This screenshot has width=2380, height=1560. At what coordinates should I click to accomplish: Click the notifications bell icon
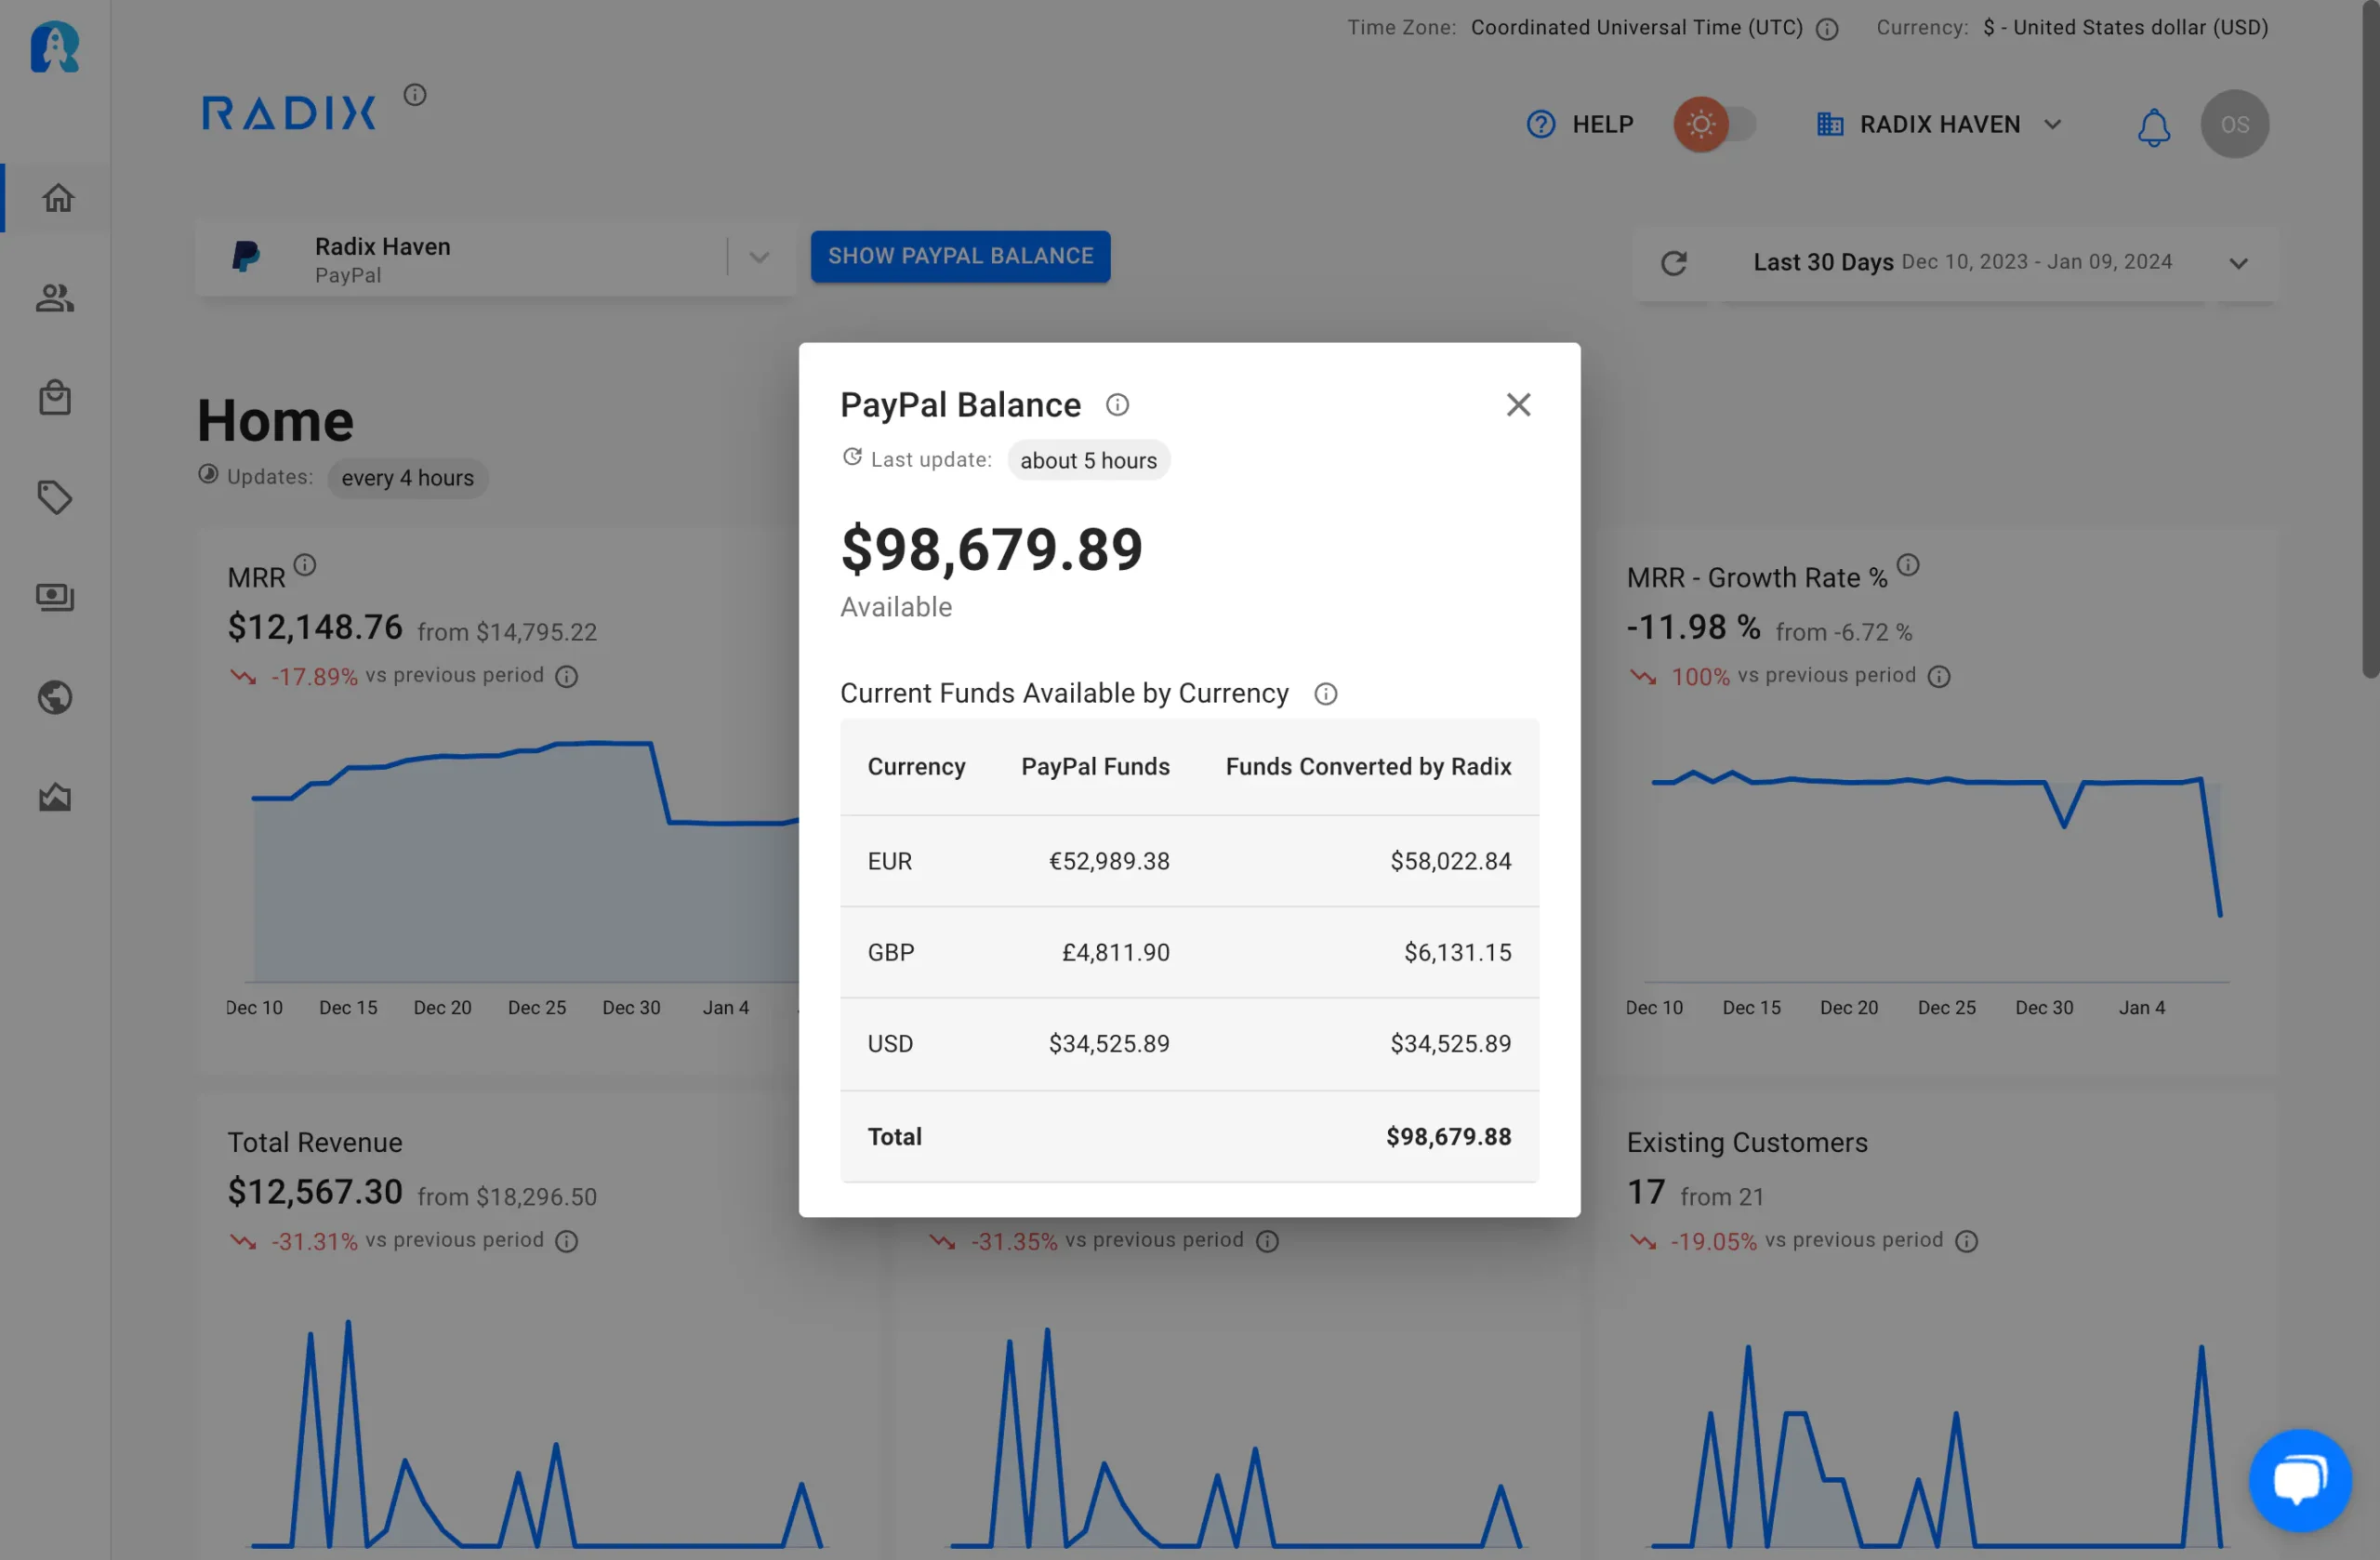click(x=2154, y=126)
